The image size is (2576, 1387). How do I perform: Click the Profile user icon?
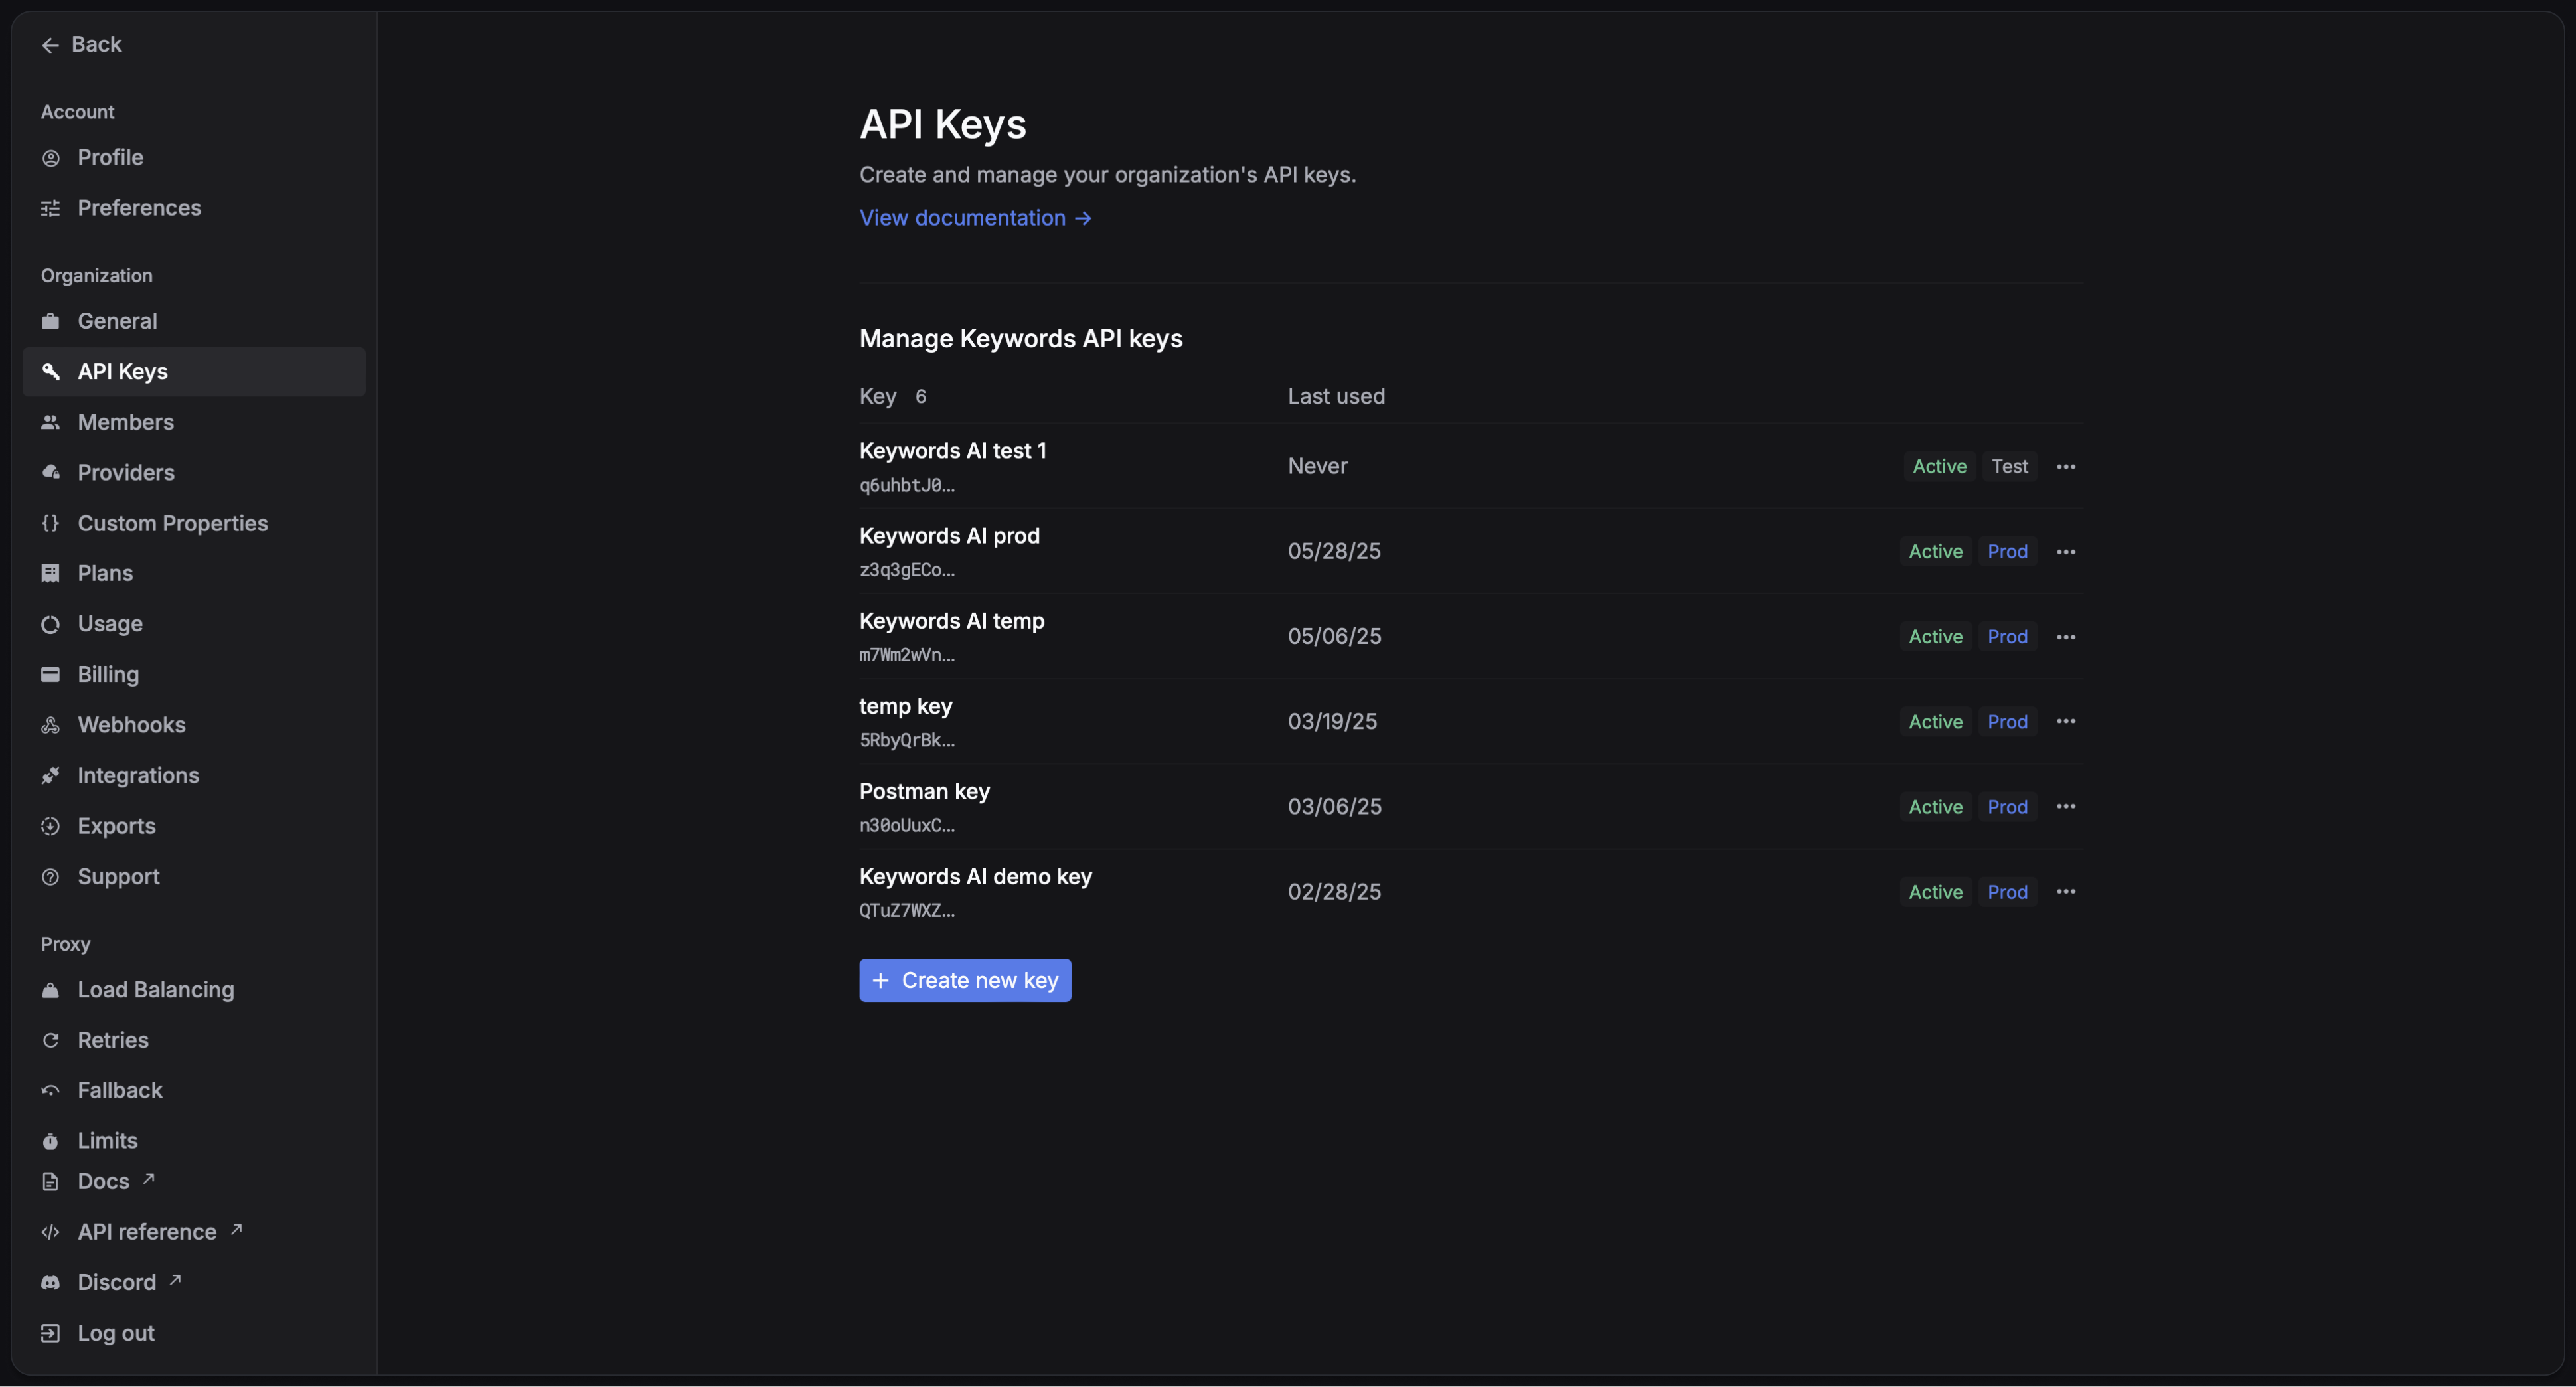click(x=50, y=158)
